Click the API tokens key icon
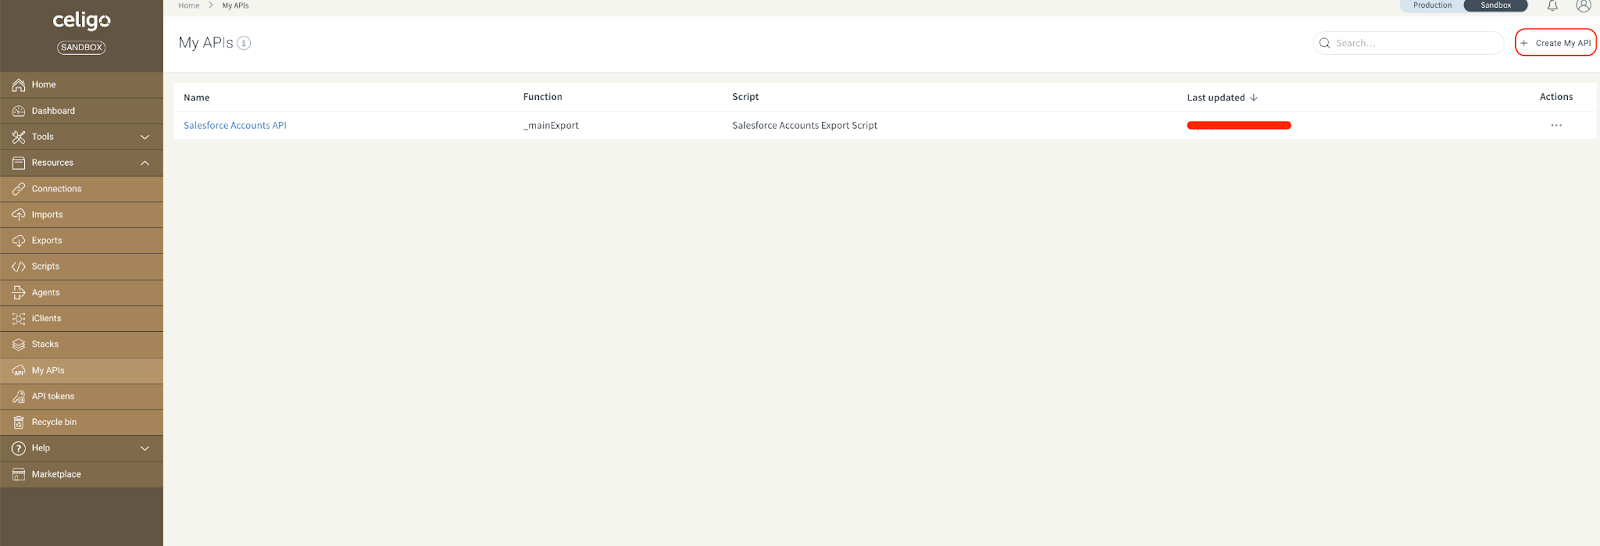Image resolution: width=1600 pixels, height=546 pixels. 18,397
